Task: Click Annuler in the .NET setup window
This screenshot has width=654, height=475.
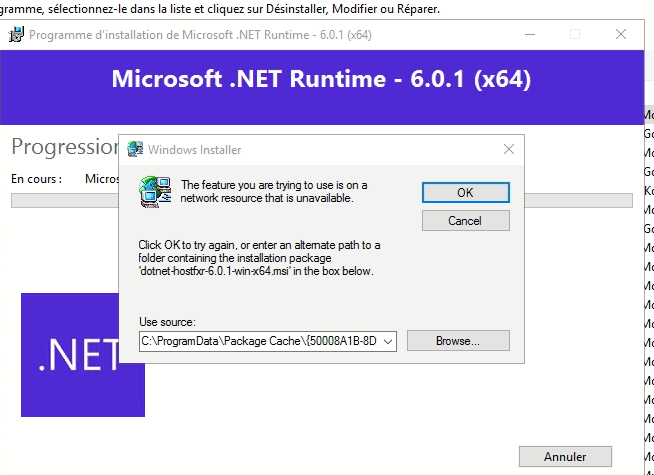Action: 565,457
